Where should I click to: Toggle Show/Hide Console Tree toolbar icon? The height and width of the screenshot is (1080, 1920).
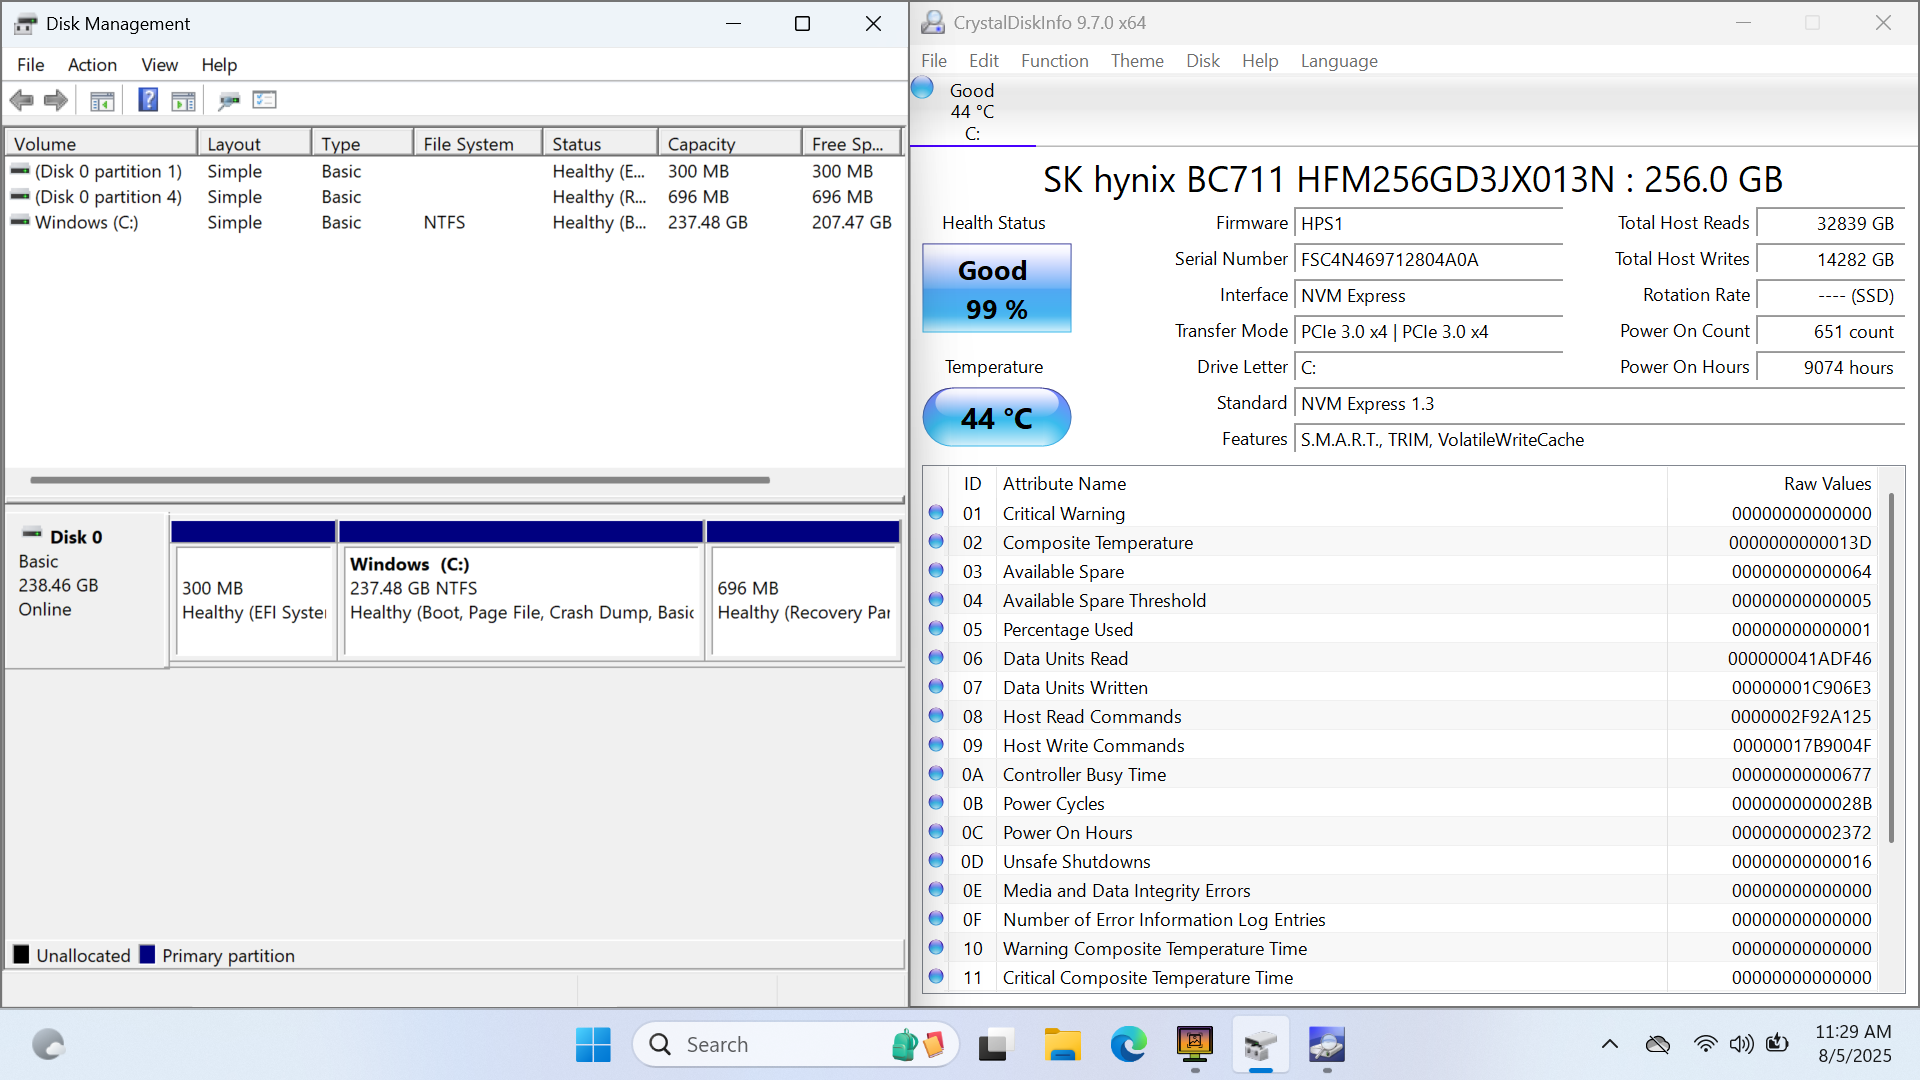click(x=102, y=100)
